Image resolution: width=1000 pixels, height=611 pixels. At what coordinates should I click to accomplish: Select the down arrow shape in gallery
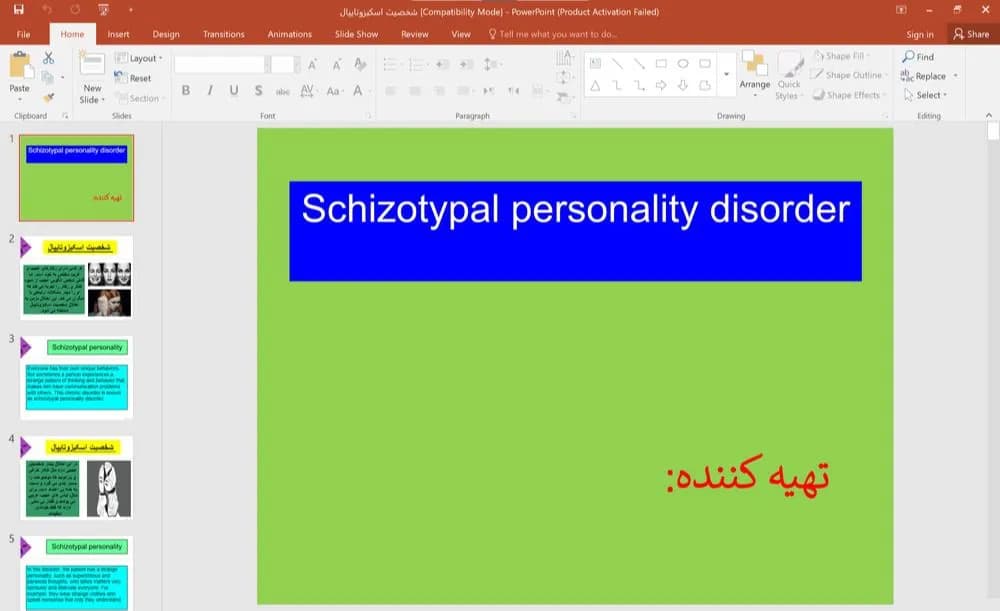pos(683,85)
